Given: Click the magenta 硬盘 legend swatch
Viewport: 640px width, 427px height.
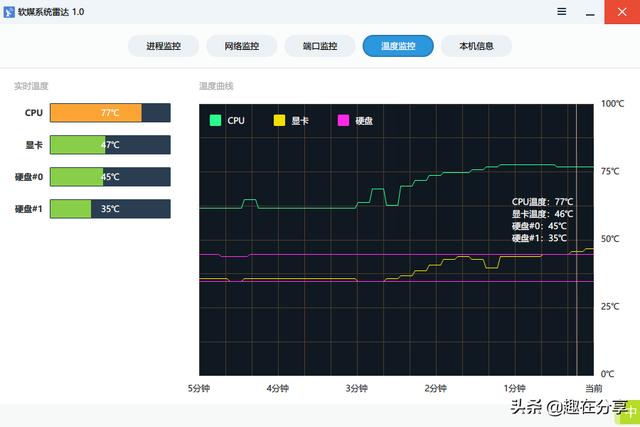Looking at the screenshot, I should (x=343, y=120).
